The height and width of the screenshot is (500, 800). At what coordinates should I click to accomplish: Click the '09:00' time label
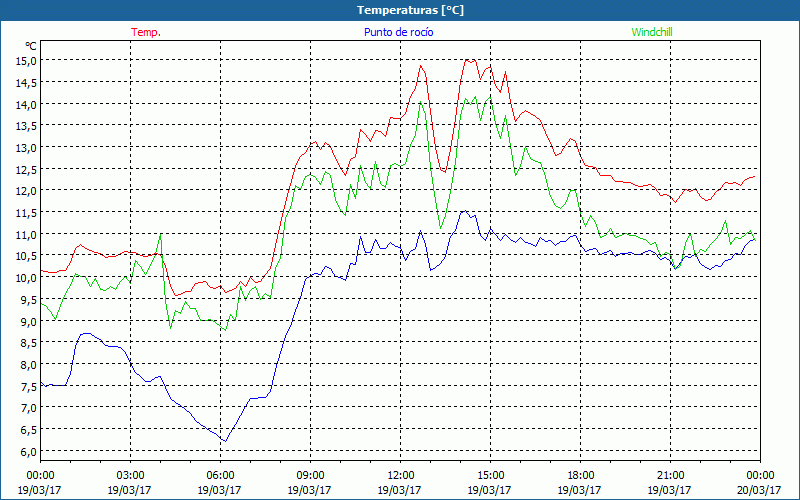310,476
